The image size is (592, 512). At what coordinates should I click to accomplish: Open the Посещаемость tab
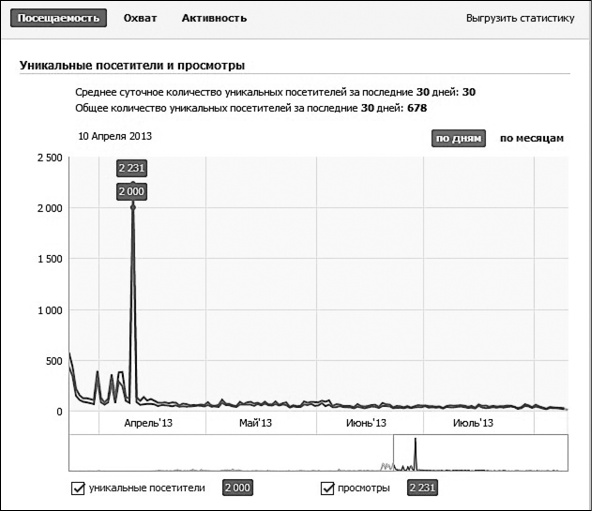[59, 18]
